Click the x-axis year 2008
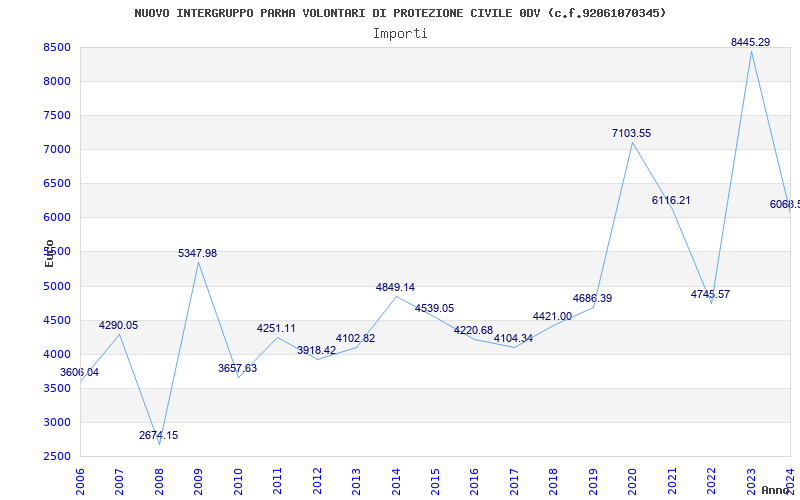 tap(159, 481)
